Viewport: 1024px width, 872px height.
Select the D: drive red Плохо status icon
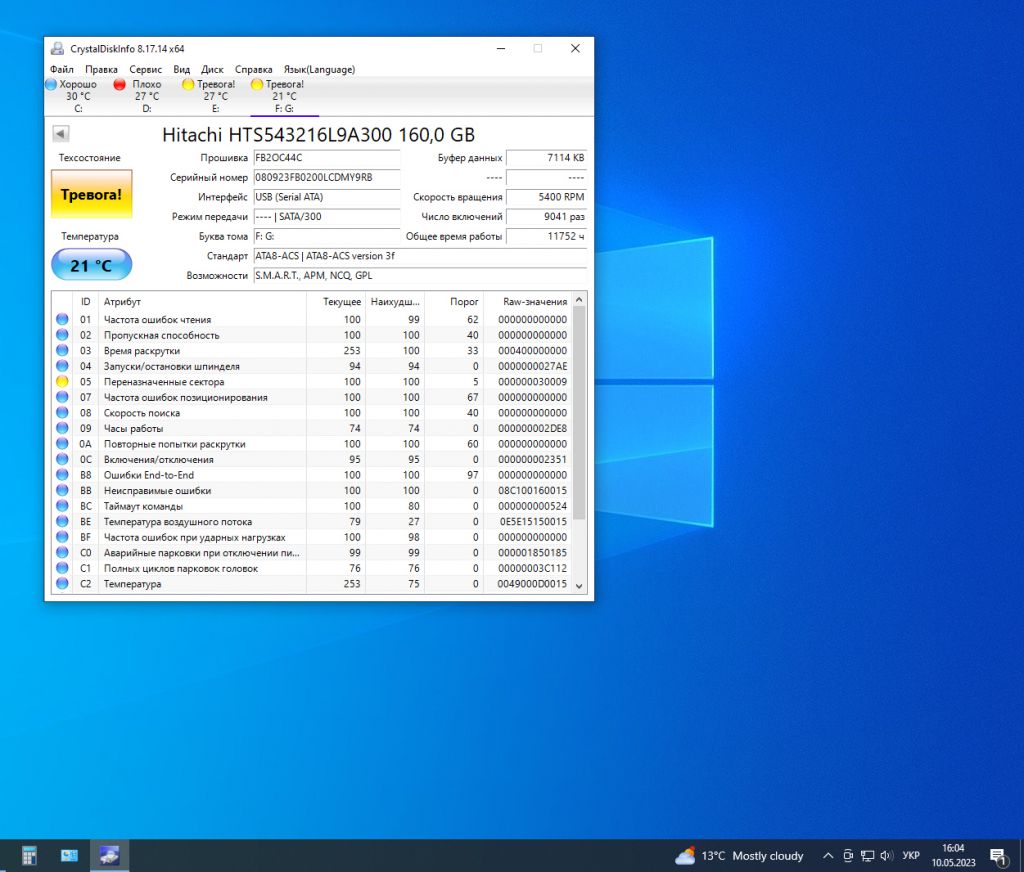tap(120, 84)
